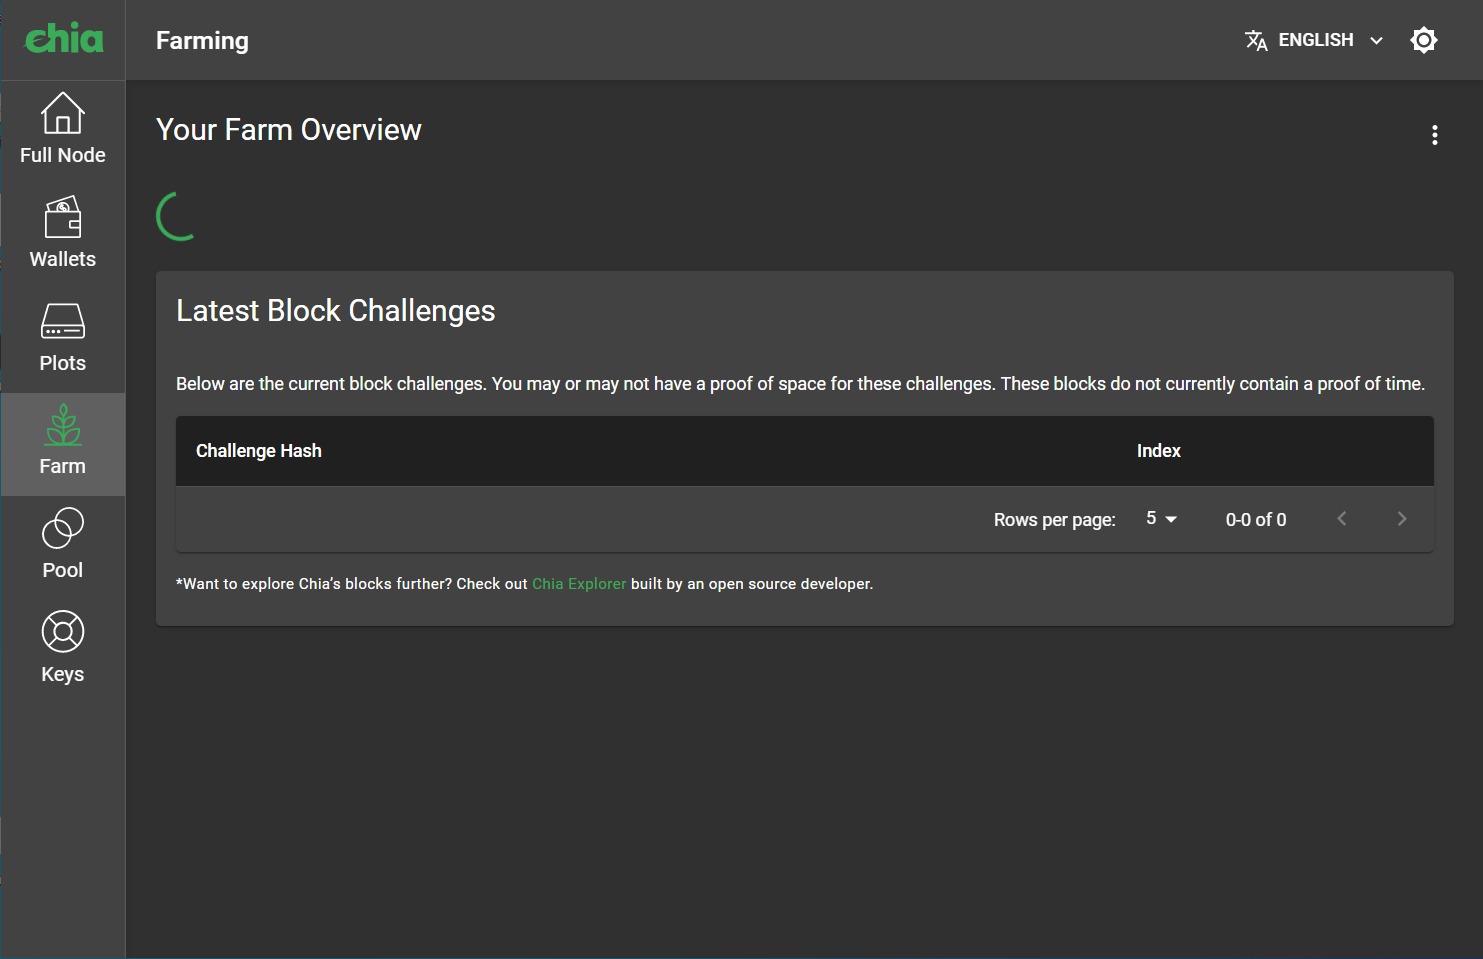Click the Index column header

tap(1158, 451)
